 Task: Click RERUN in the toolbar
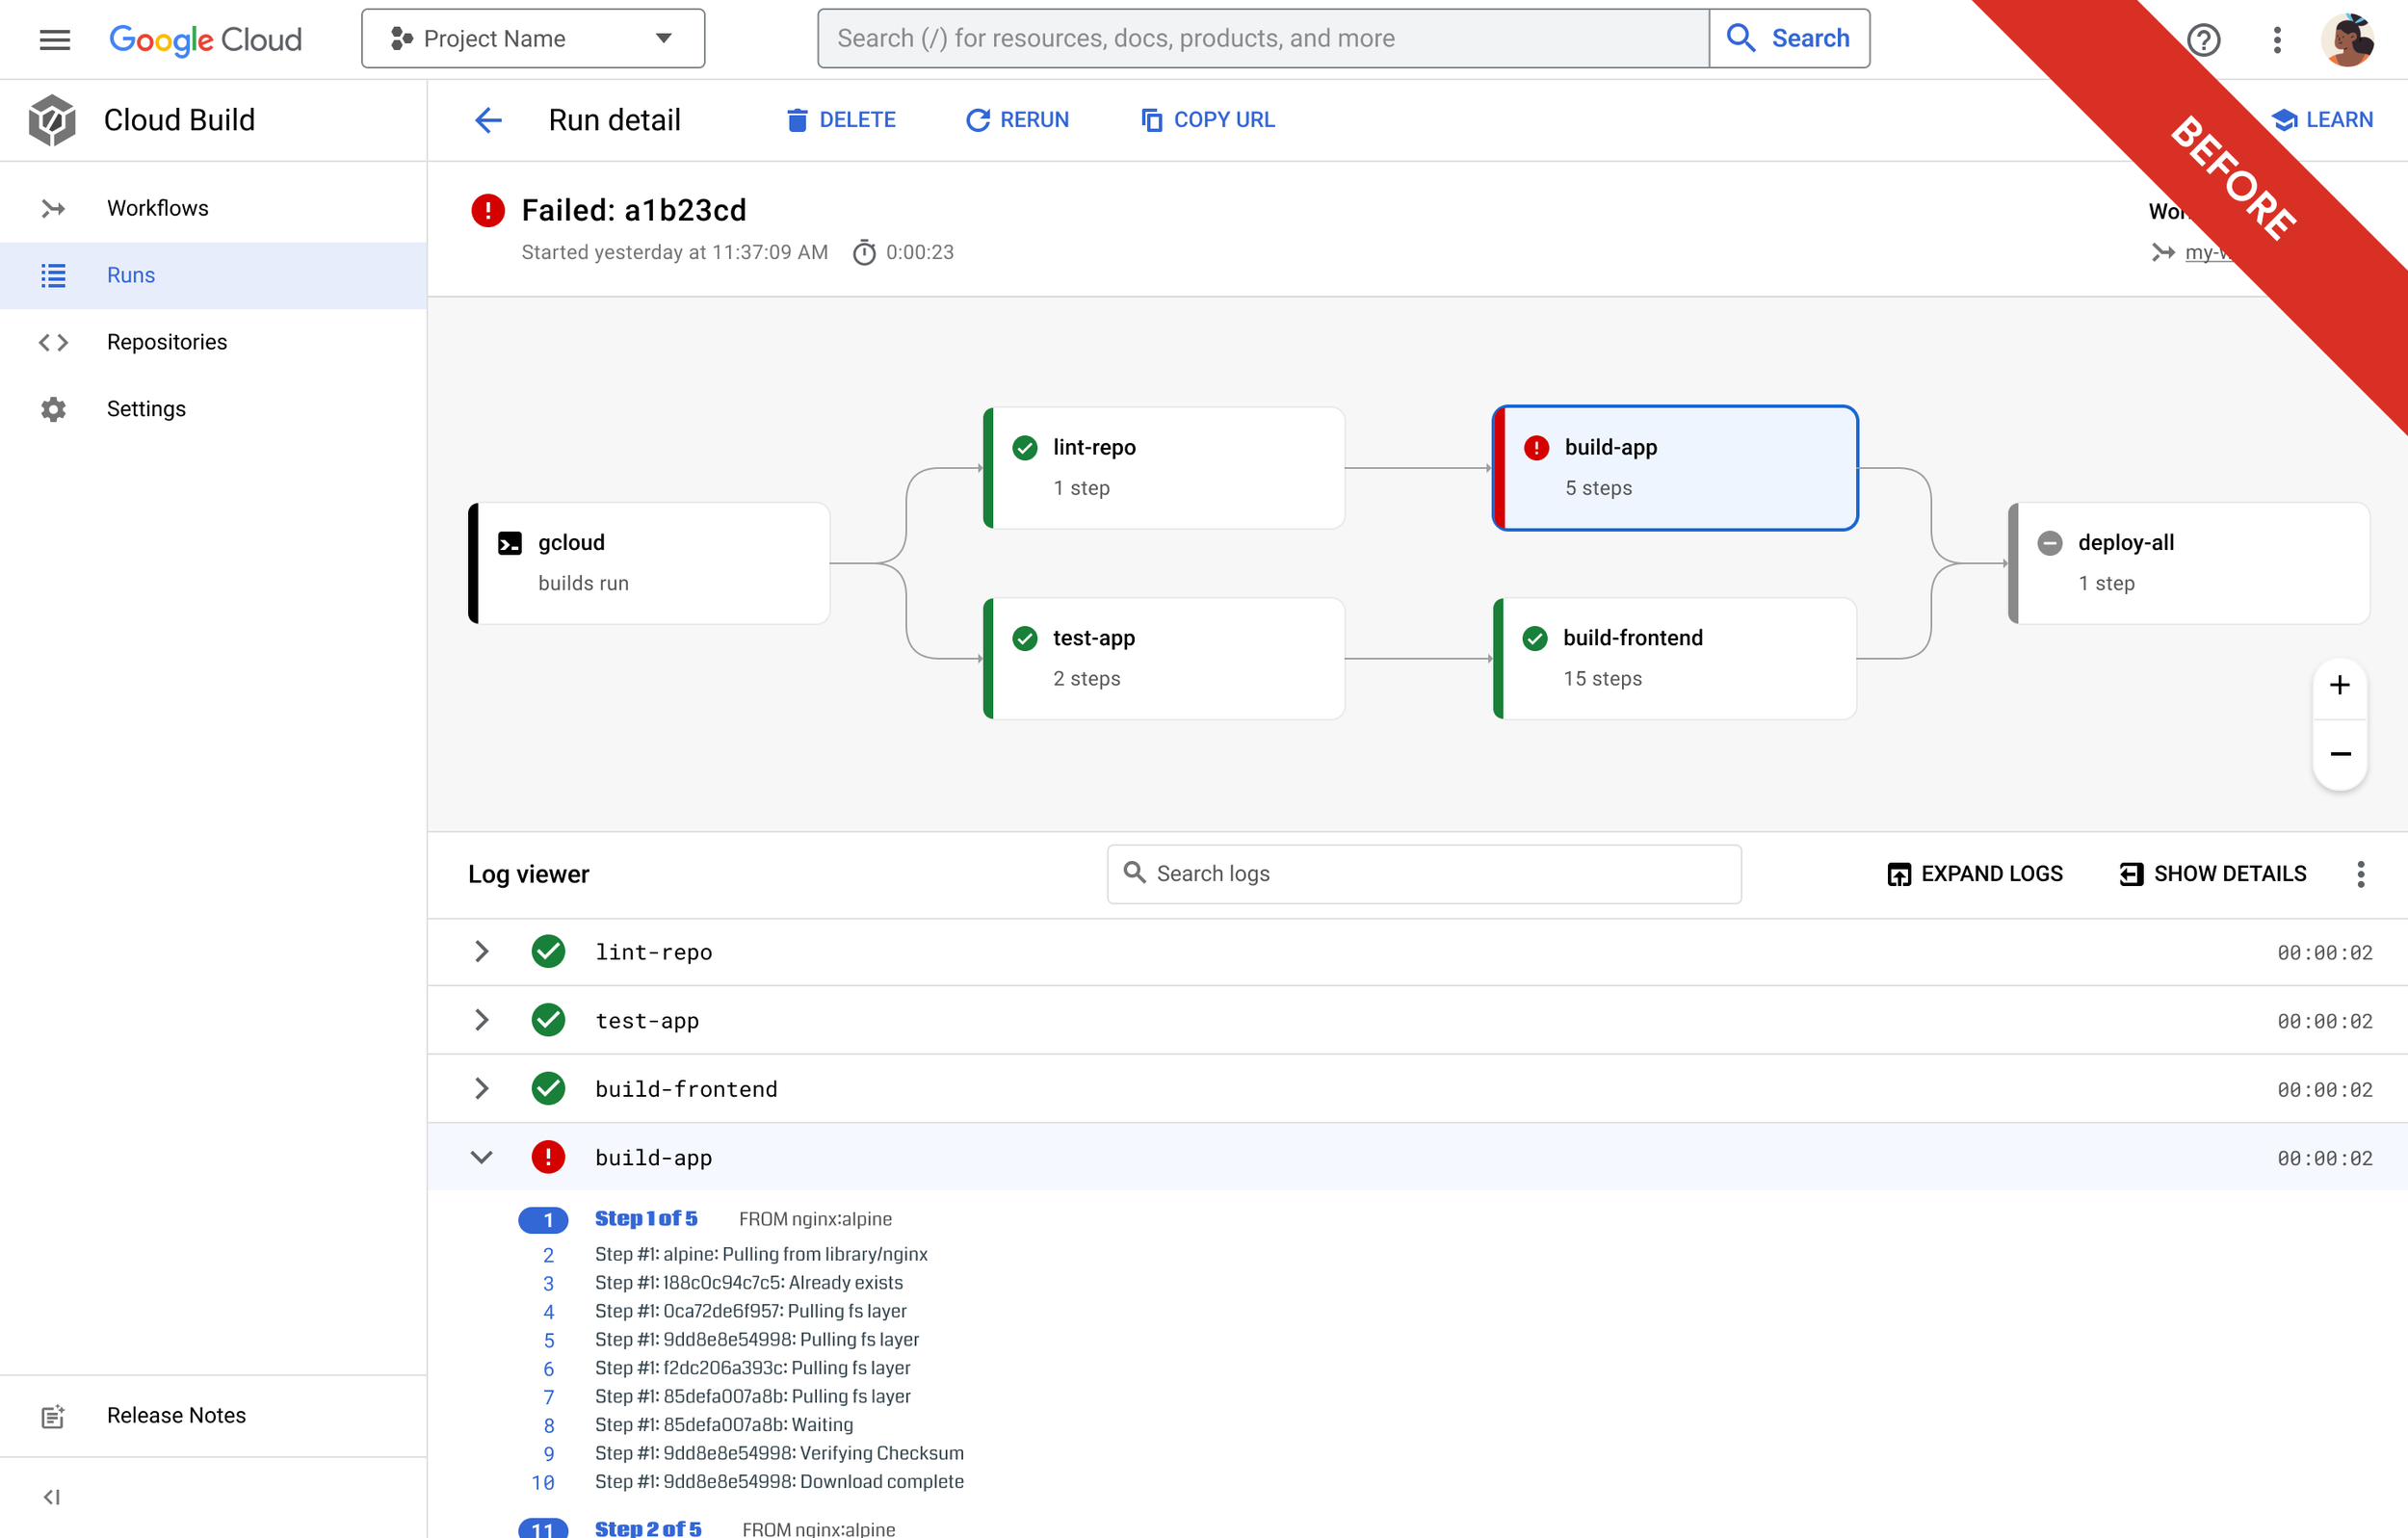pyautogui.click(x=1018, y=120)
